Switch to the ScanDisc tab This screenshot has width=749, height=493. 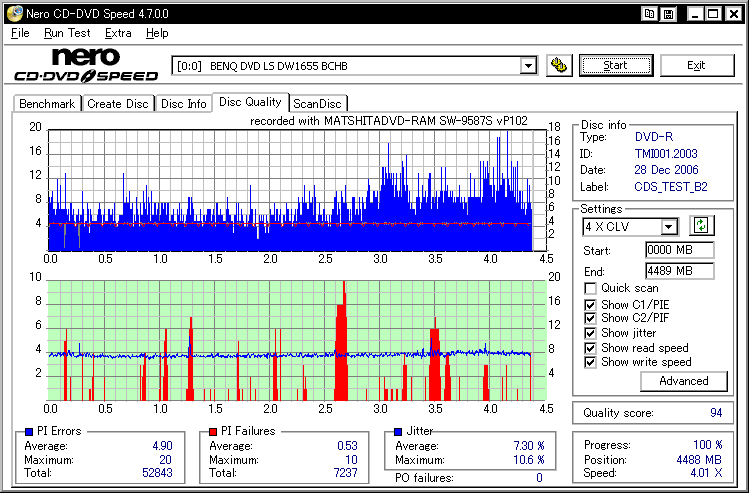(317, 104)
